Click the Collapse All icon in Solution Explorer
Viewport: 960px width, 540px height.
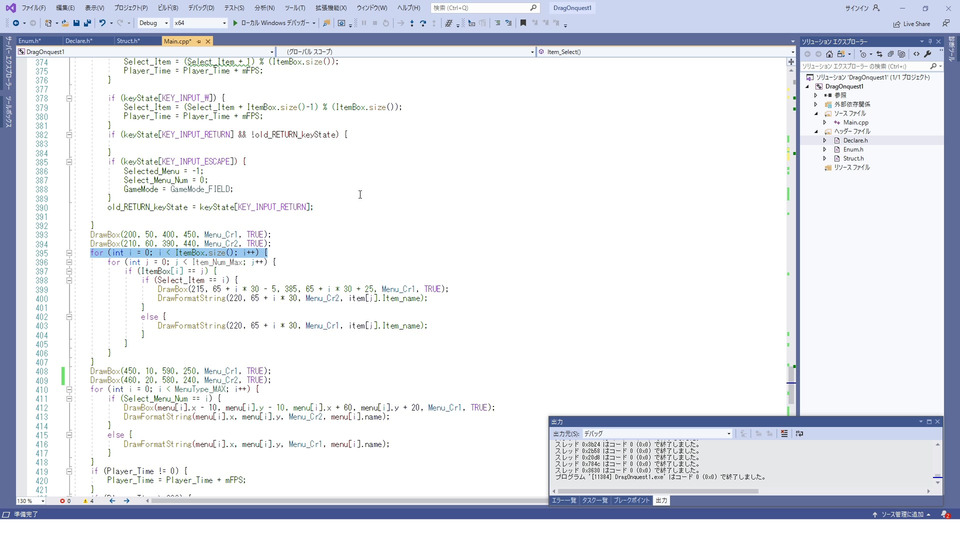click(891, 54)
